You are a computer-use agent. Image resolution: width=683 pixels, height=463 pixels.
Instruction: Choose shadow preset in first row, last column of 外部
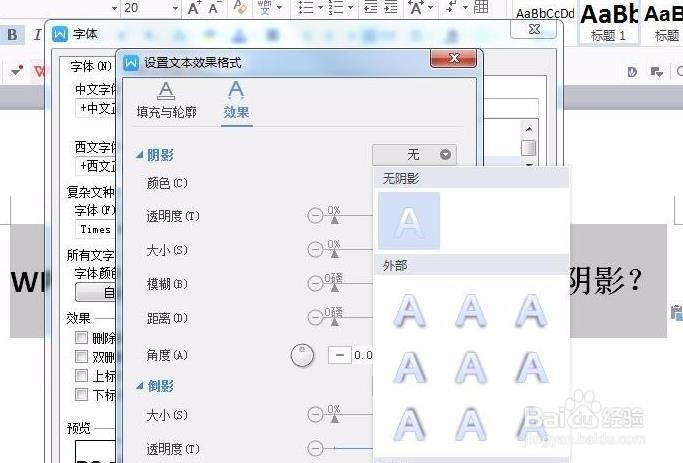coord(531,311)
